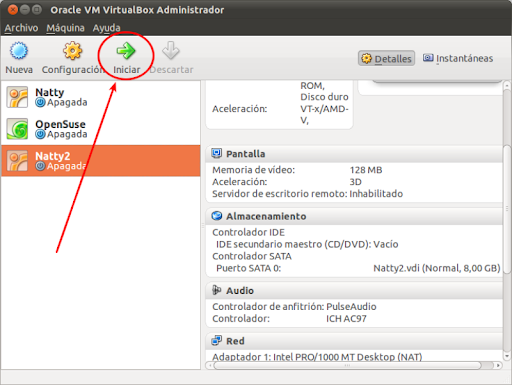Click the Pantalla monitor icon

pos(217,153)
